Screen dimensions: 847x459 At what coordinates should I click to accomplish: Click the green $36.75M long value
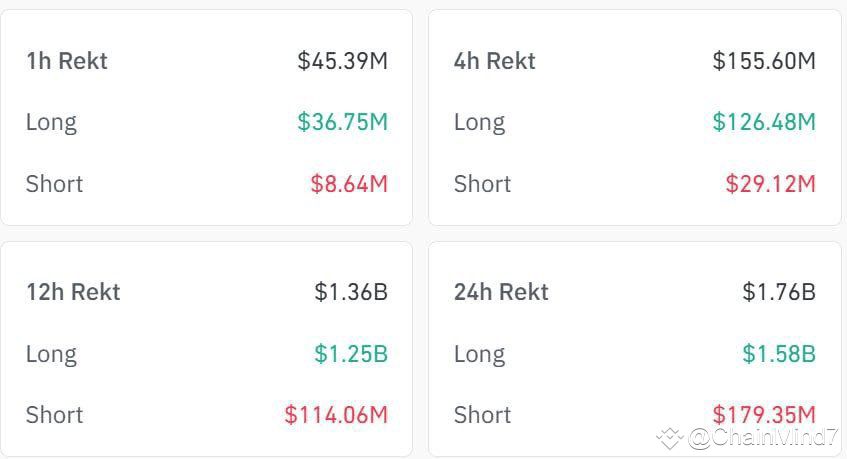pos(342,122)
